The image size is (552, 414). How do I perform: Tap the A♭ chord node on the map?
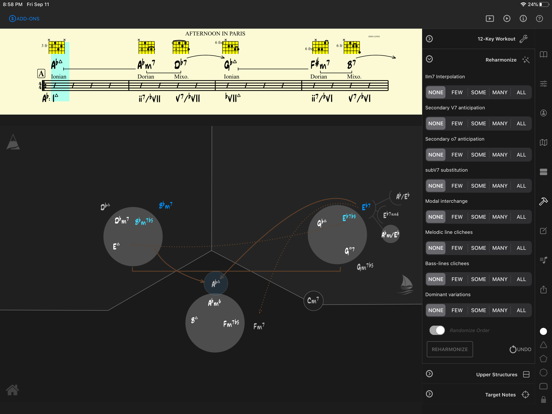pos(216,283)
